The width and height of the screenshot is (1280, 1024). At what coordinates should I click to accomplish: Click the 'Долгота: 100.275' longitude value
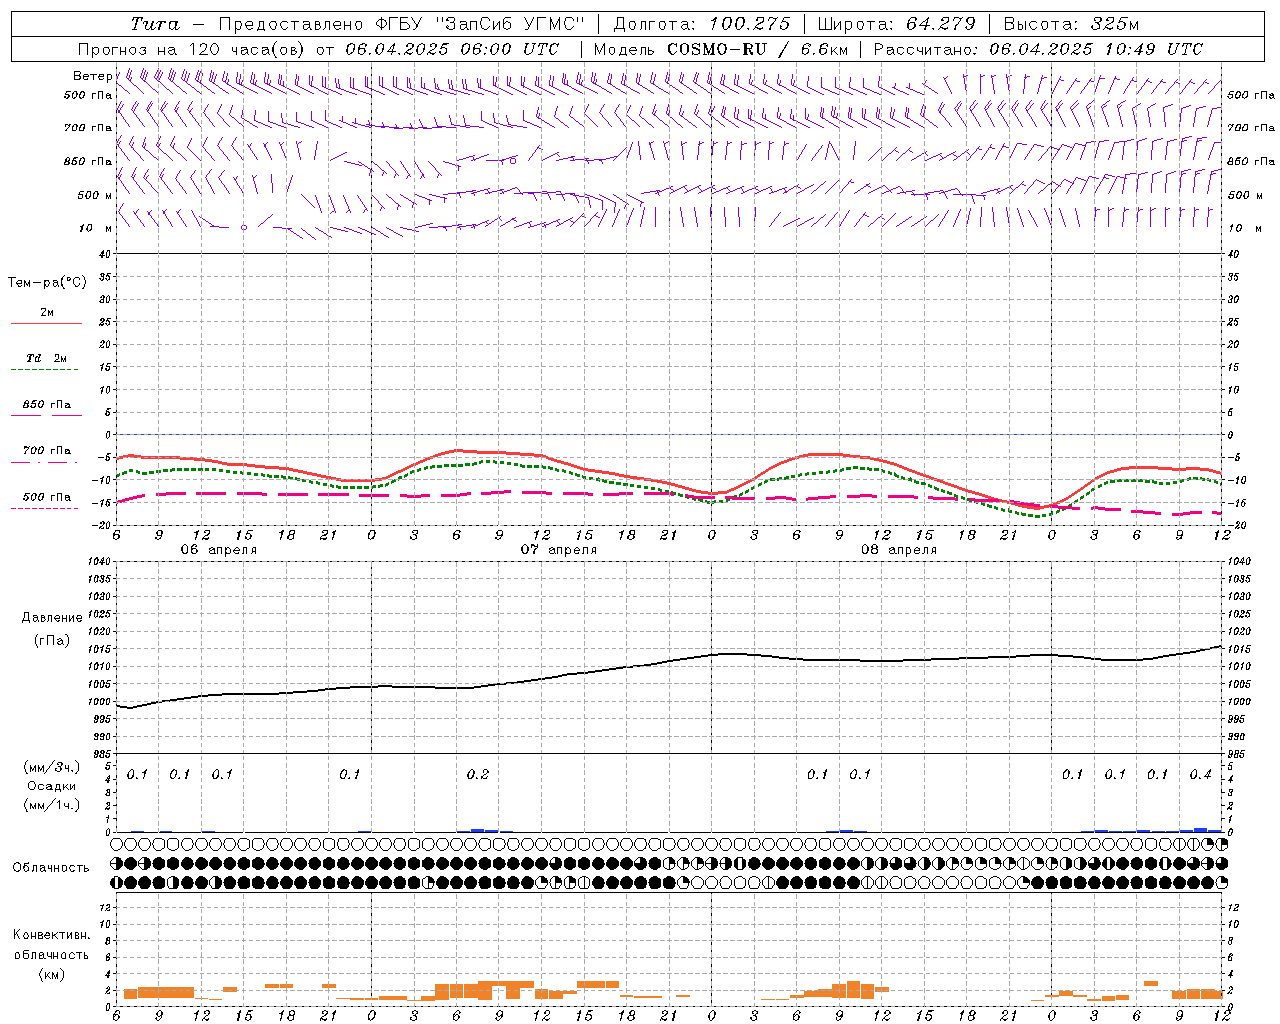coord(702,24)
